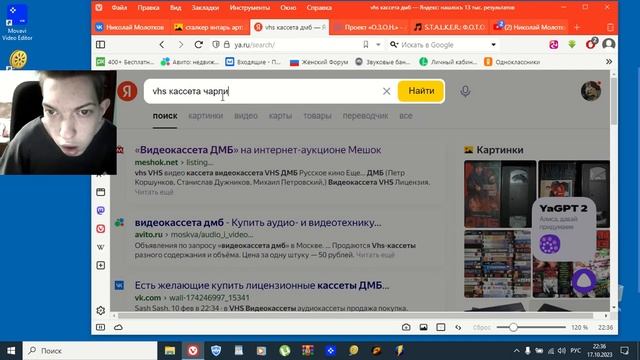Open the Инструменты menu
Screen dimensions: 640x360
(x=250, y=7)
